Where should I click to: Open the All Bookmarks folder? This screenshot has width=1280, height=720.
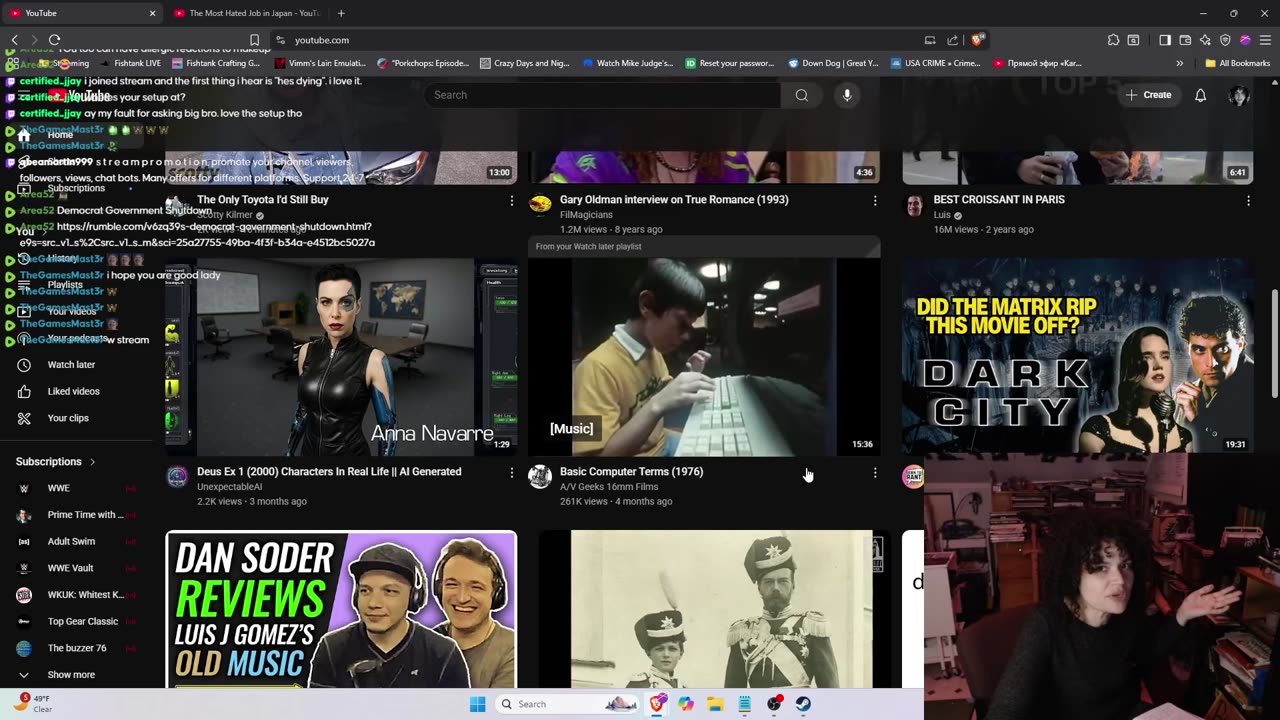(1238, 63)
